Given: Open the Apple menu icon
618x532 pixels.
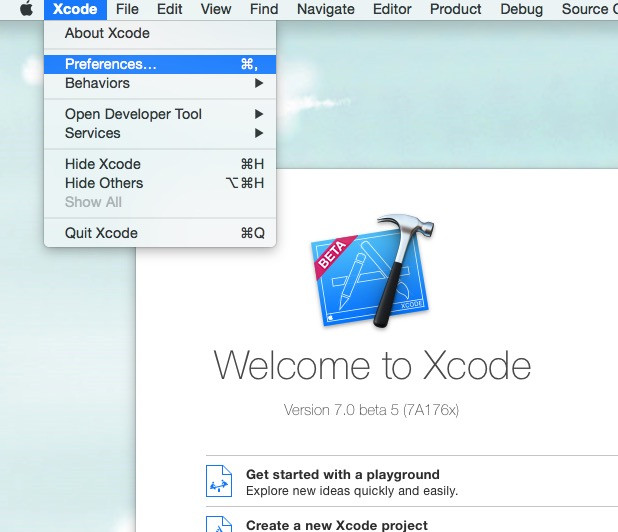Looking at the screenshot, I should (26, 9).
